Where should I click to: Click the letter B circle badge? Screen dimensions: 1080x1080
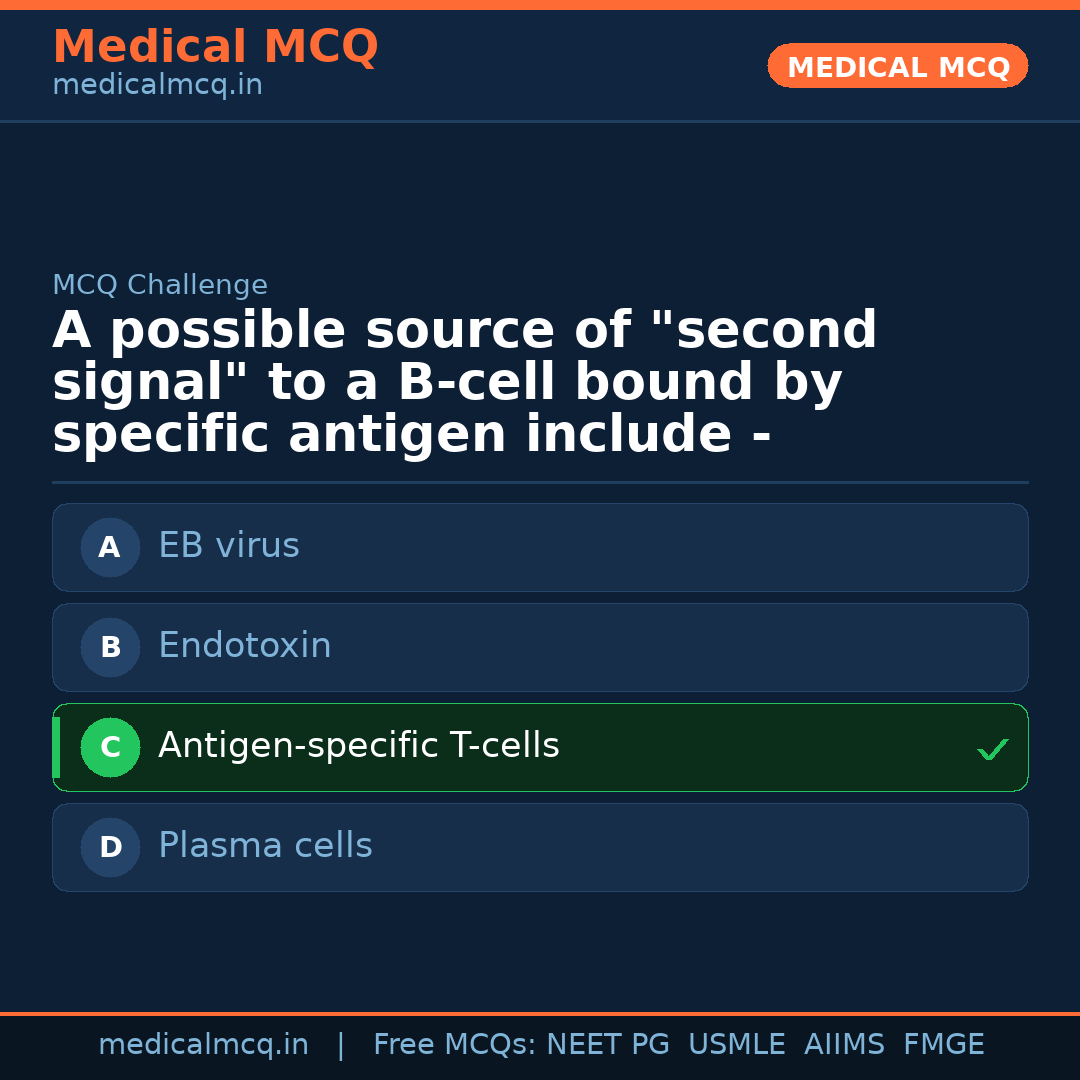coord(110,647)
